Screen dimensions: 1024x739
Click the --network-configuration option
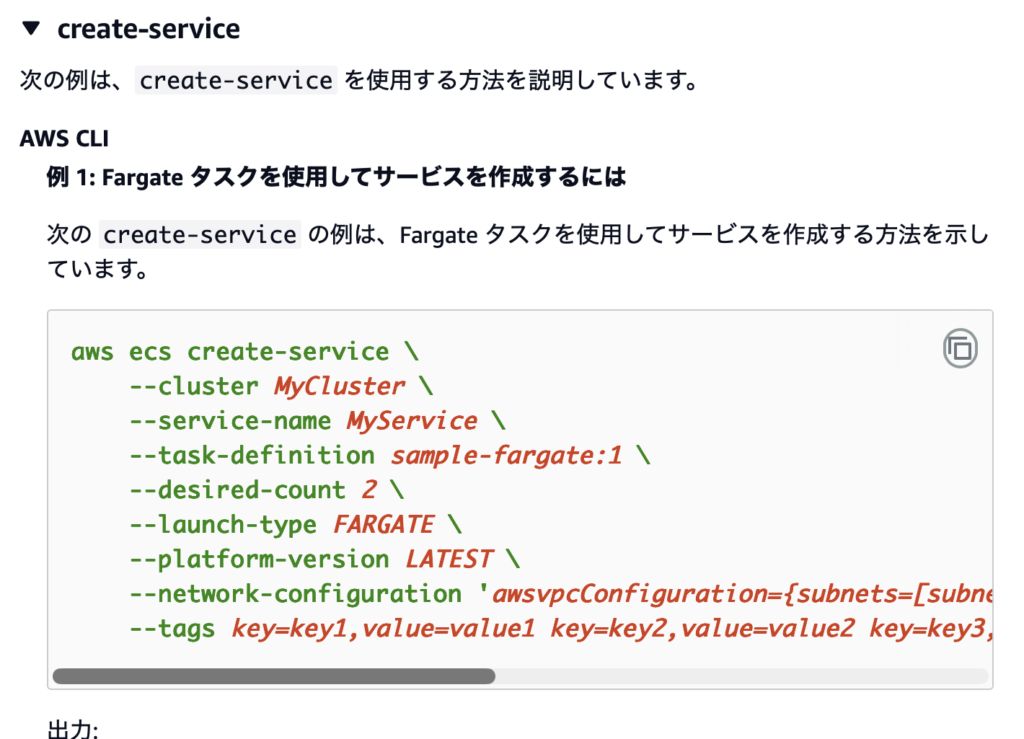point(296,594)
